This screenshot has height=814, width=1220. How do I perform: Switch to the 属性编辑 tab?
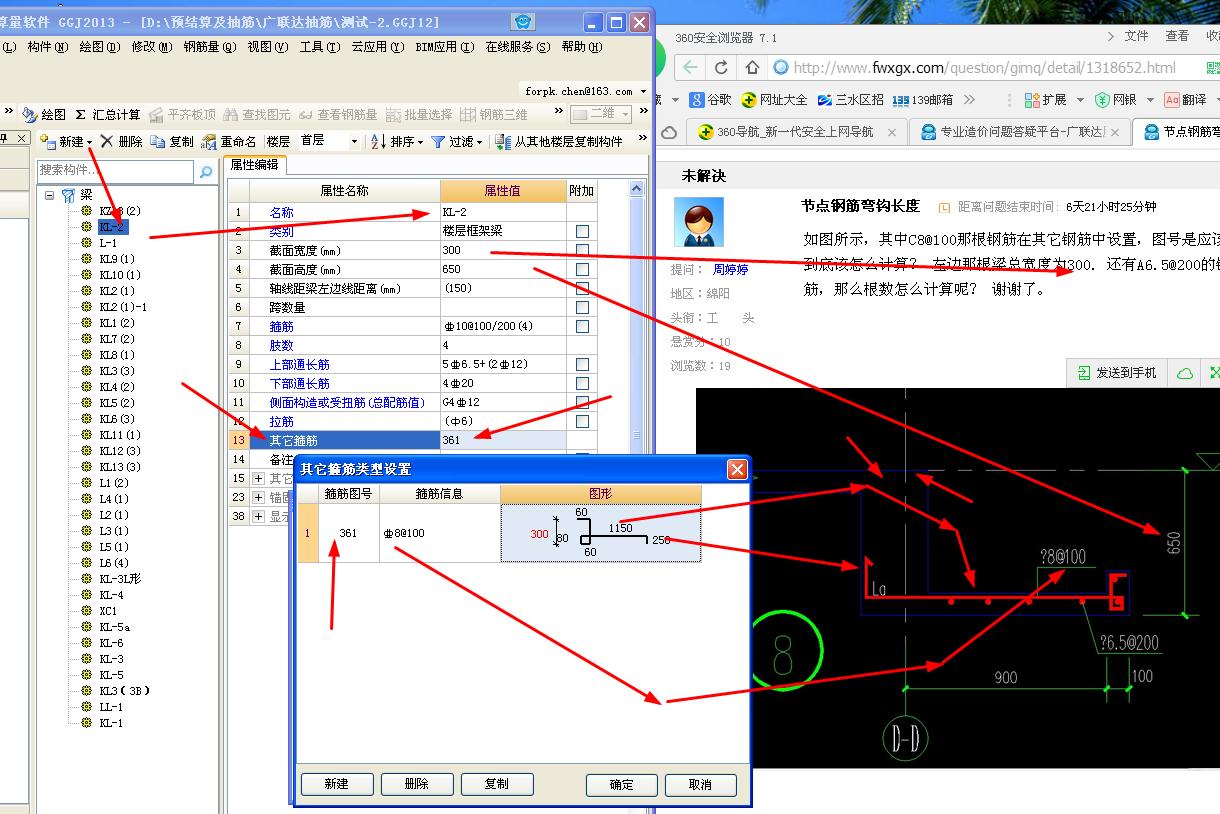[254, 164]
